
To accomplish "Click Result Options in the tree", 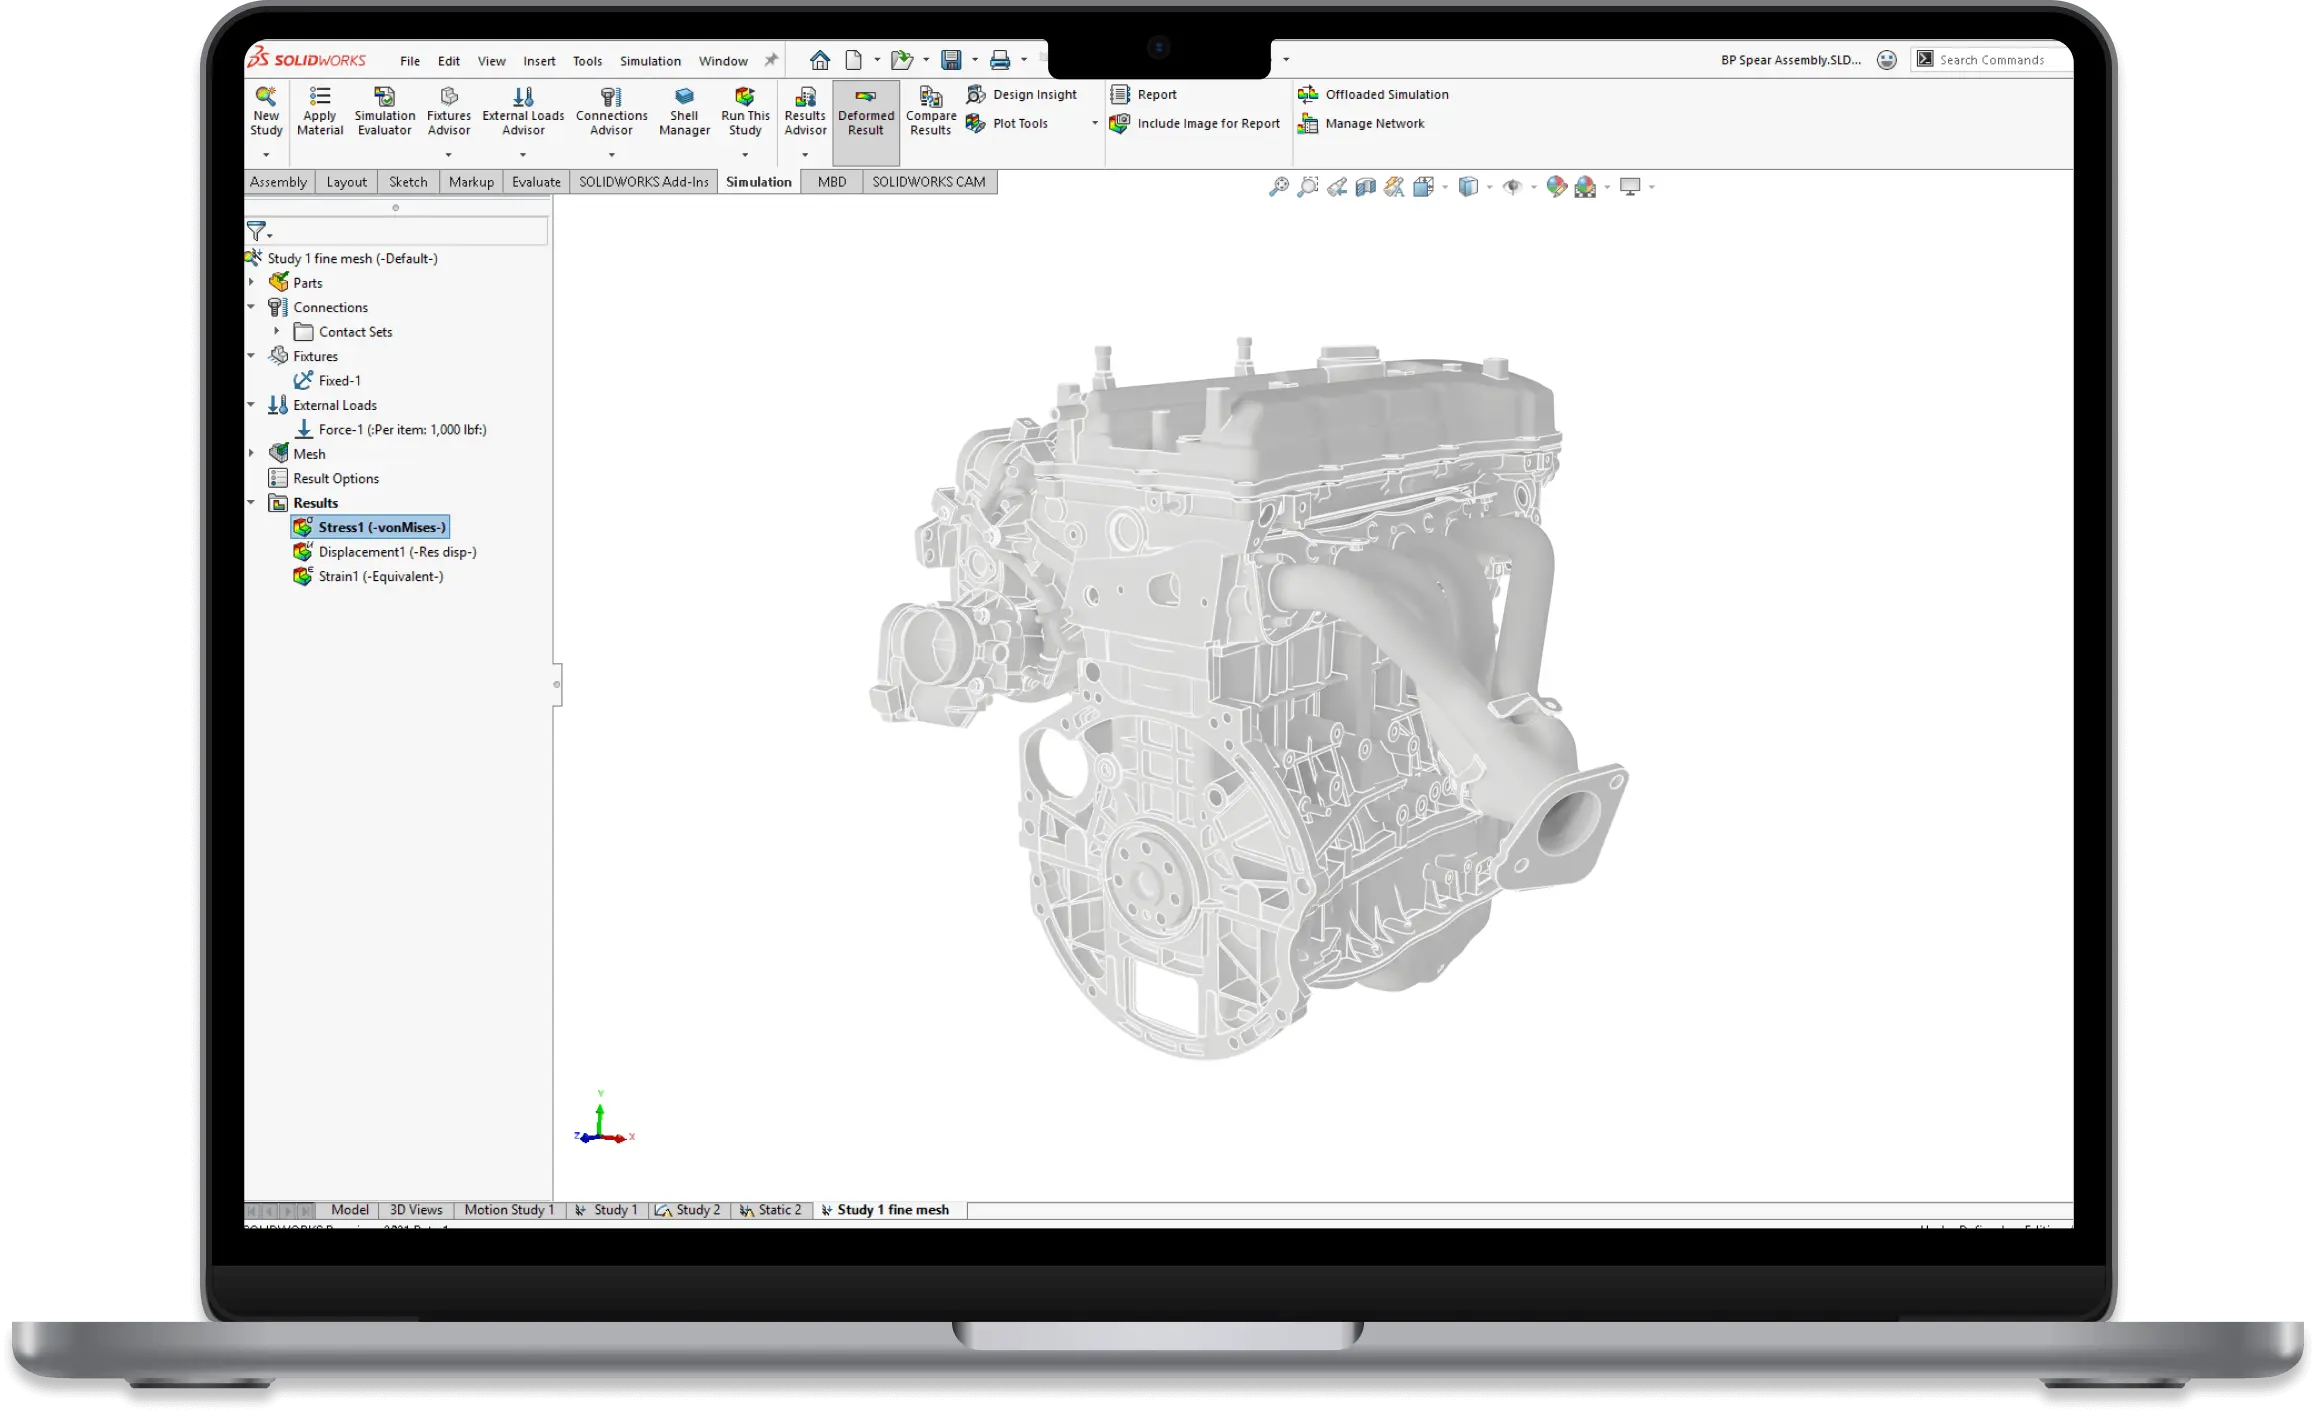I will (324, 479).
